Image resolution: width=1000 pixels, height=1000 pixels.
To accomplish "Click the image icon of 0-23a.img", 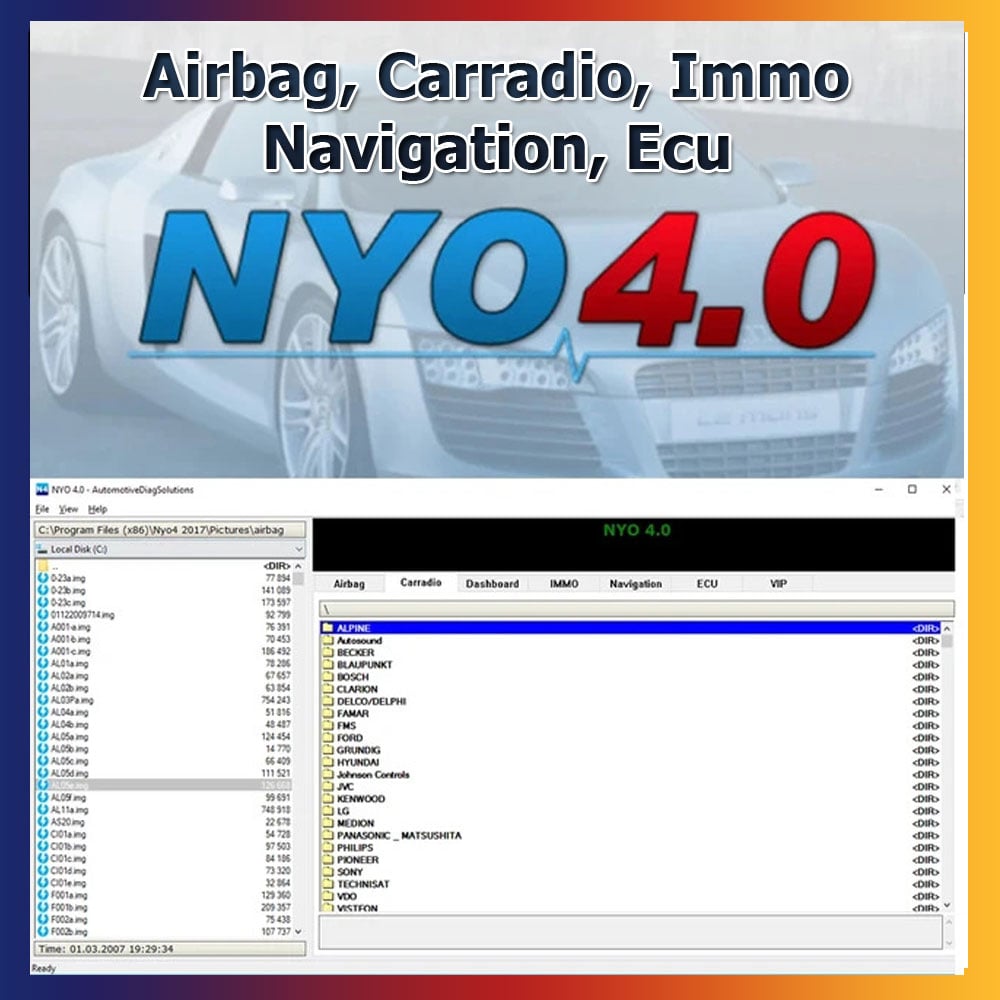I will [43, 578].
